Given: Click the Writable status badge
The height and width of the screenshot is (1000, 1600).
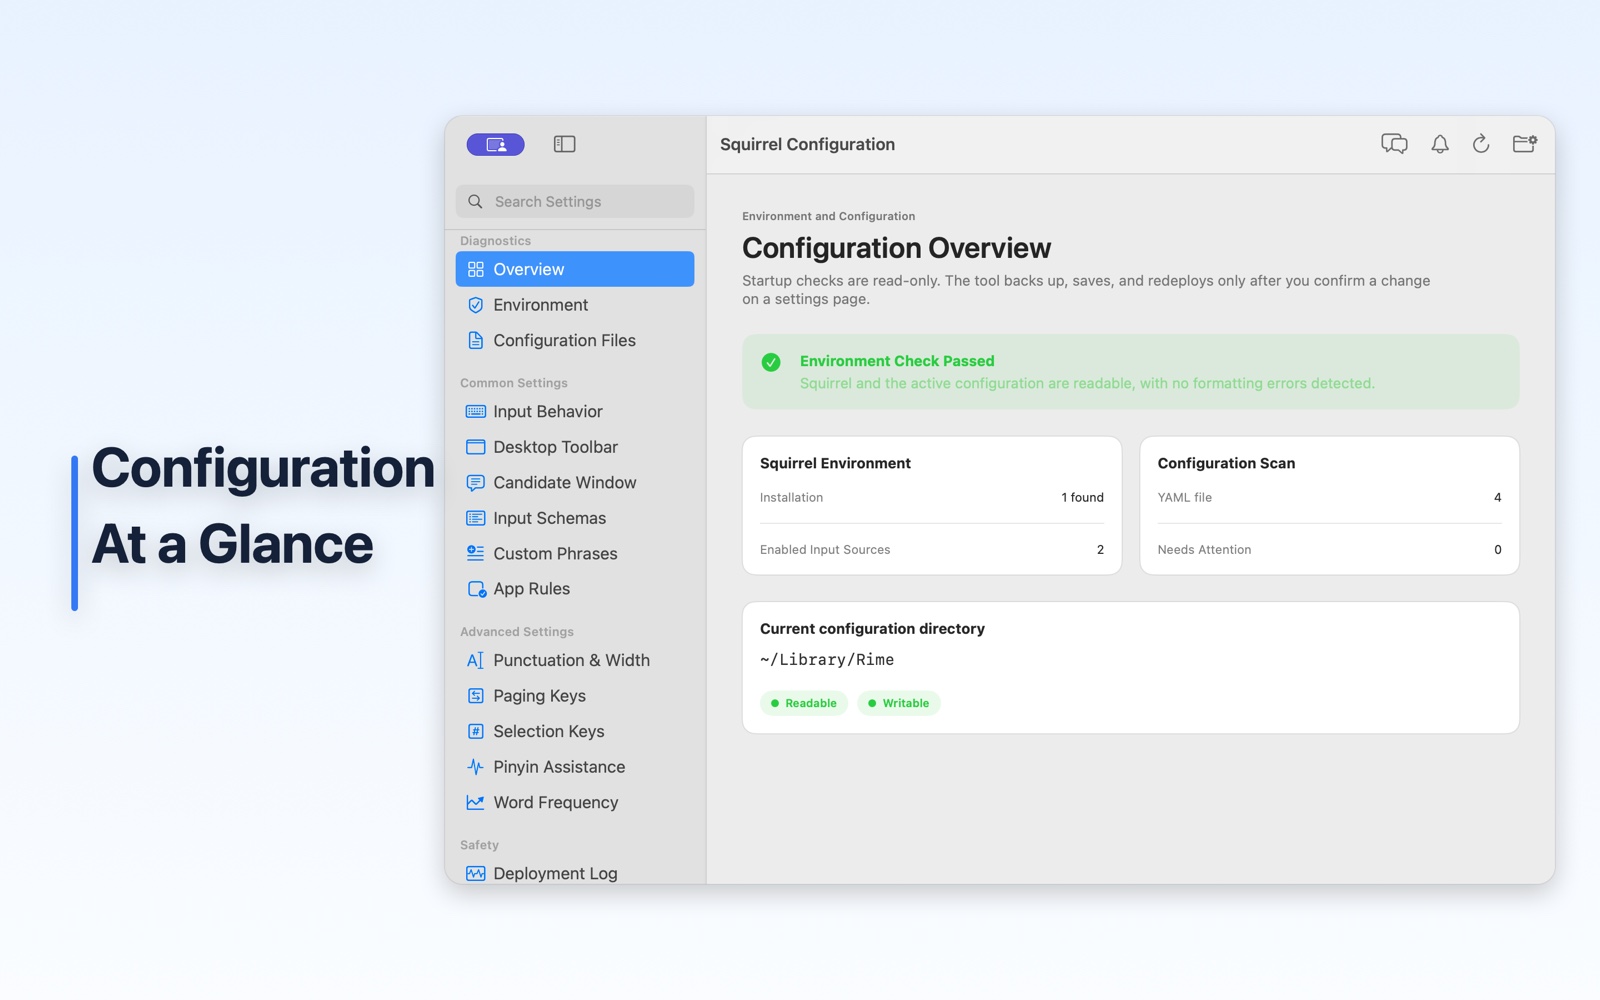Looking at the screenshot, I should (899, 703).
